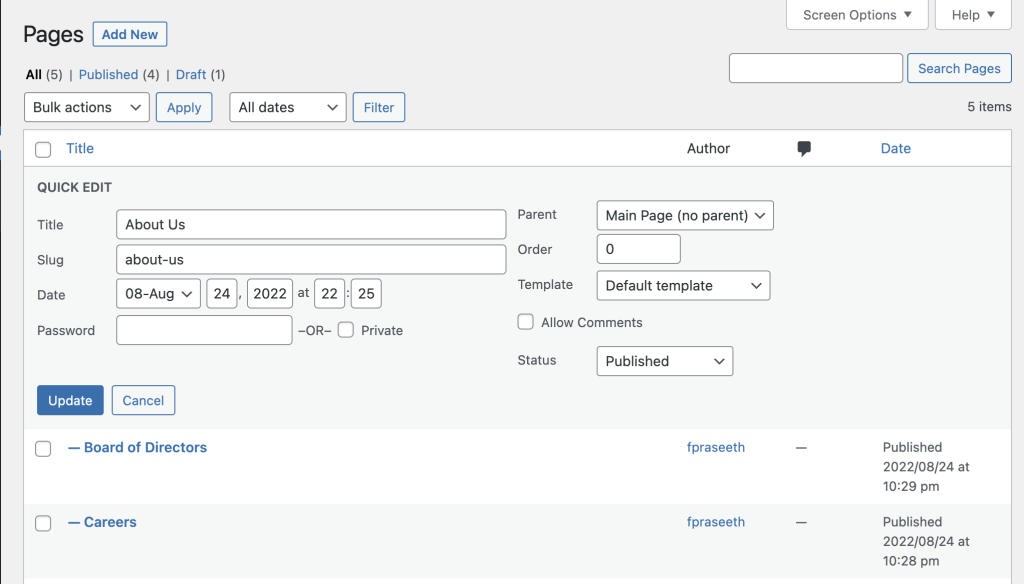
Task: Click the fpraseeth author link
Action: (716, 448)
